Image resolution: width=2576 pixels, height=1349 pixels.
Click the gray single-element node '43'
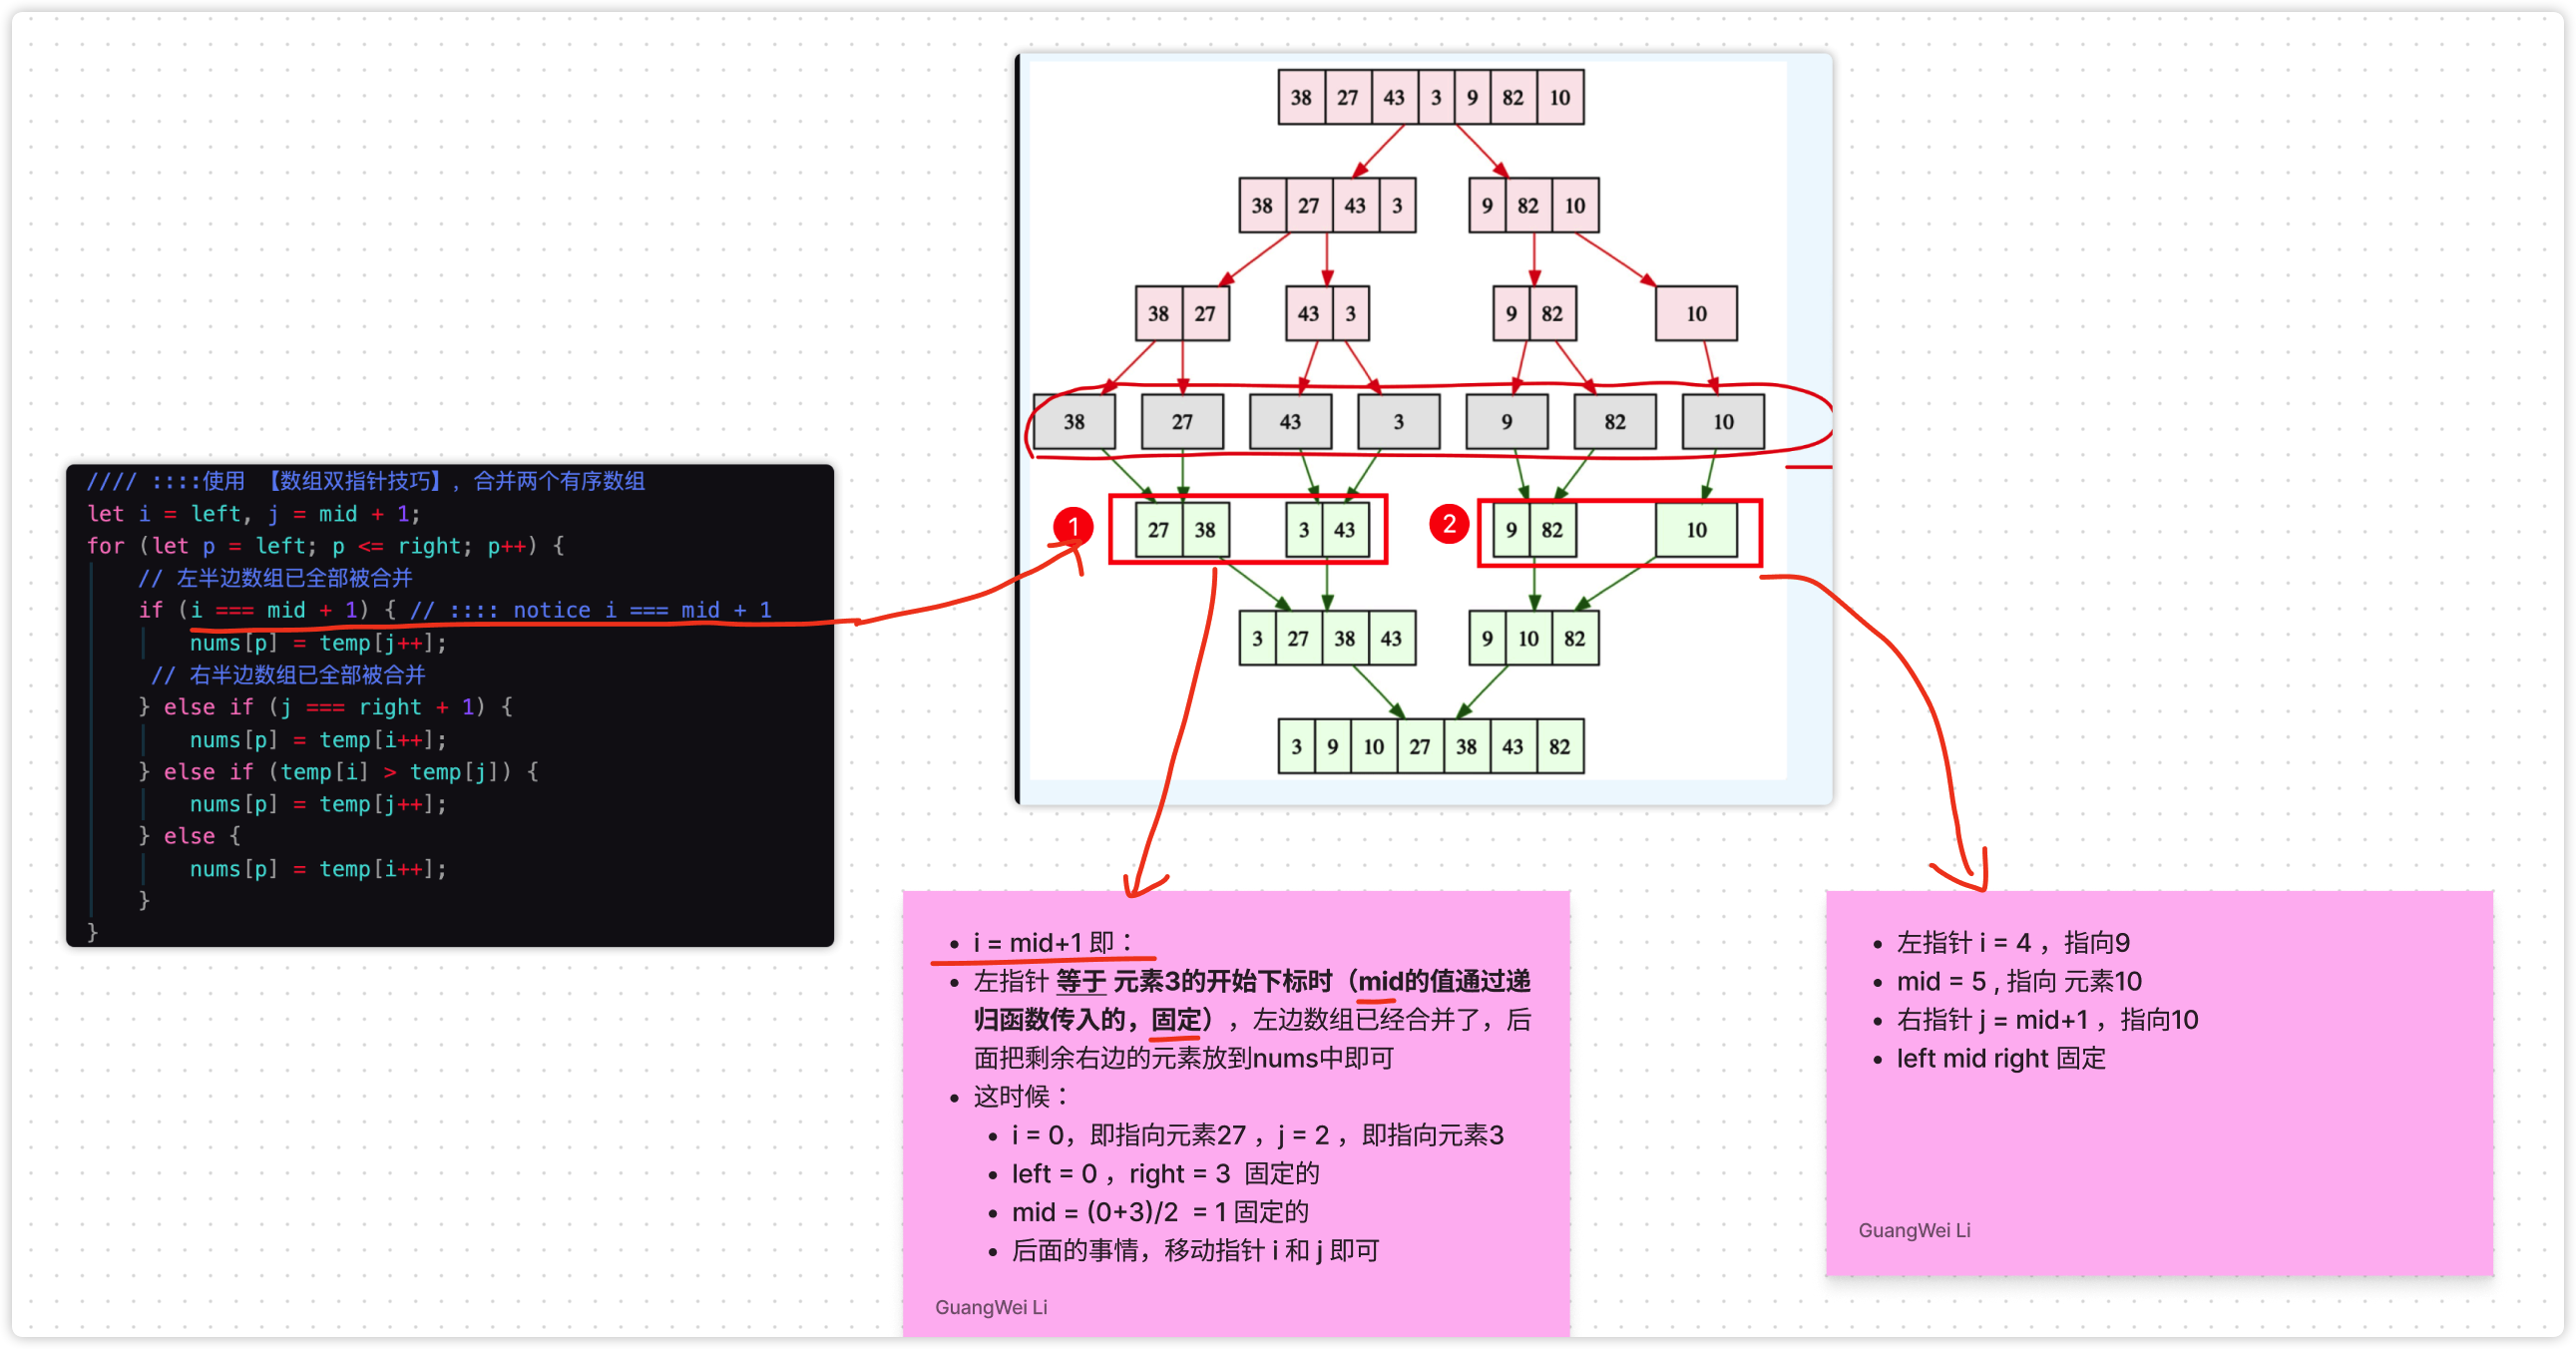[x=1290, y=421]
